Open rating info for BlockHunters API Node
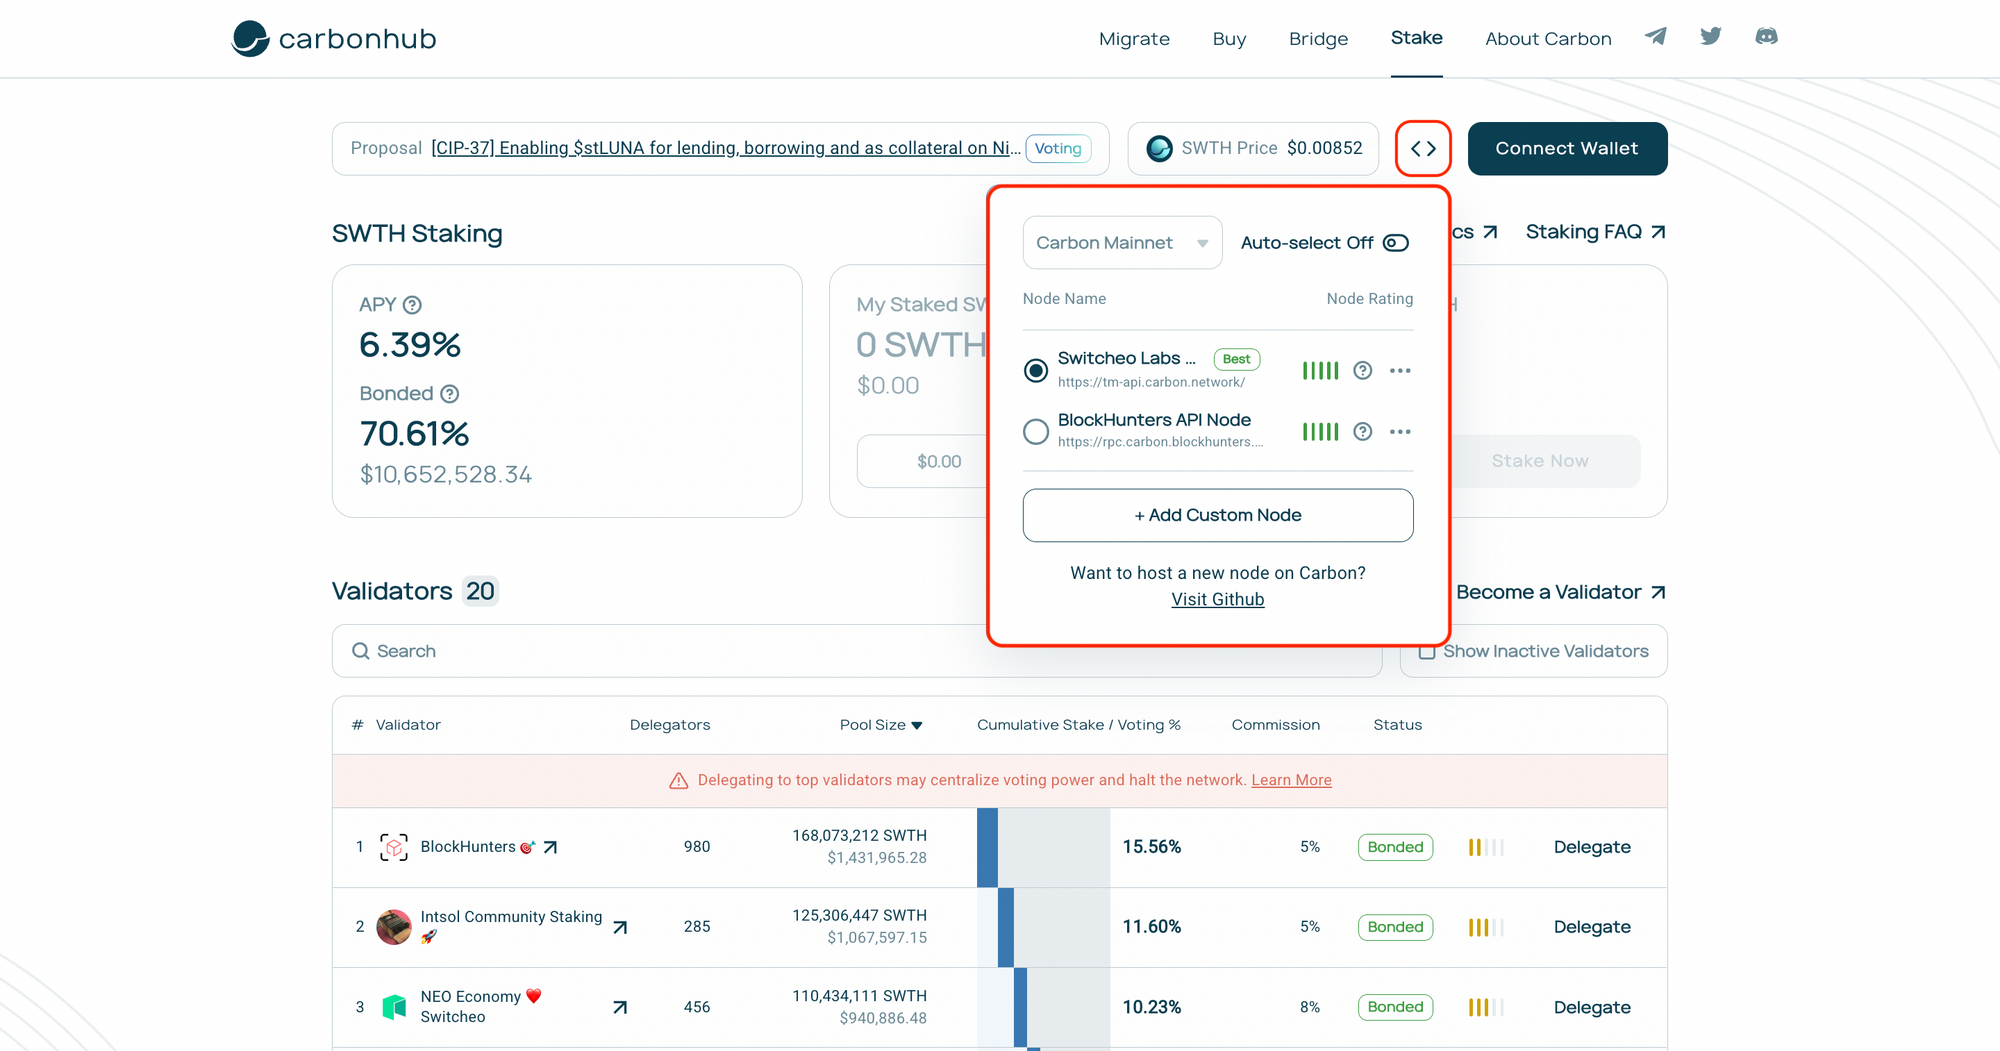Viewport: 2000px width, 1051px height. [x=1362, y=432]
